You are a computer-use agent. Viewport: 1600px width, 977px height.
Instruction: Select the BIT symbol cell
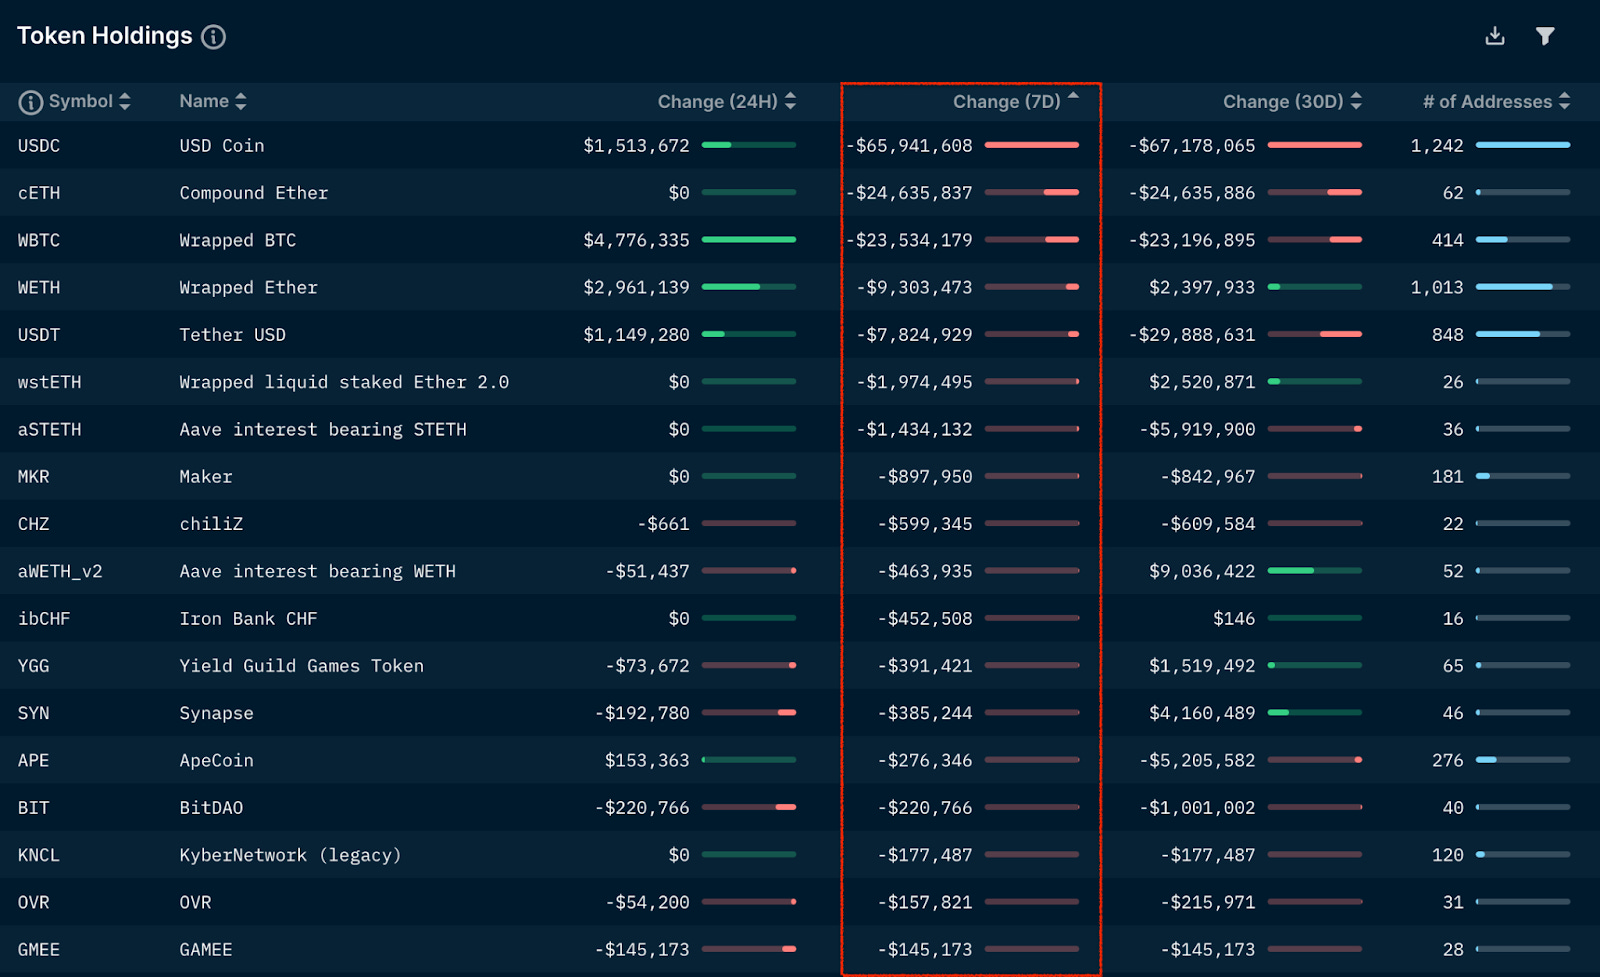pos(34,808)
